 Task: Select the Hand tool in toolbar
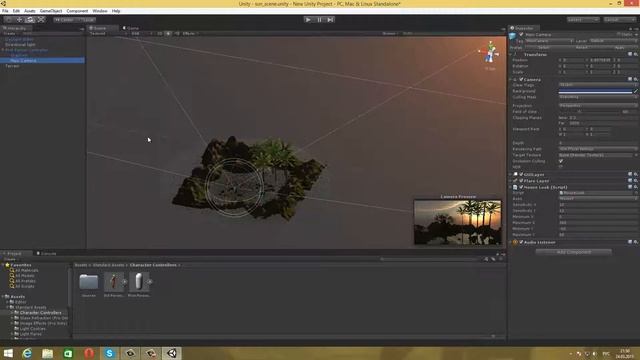[9, 20]
